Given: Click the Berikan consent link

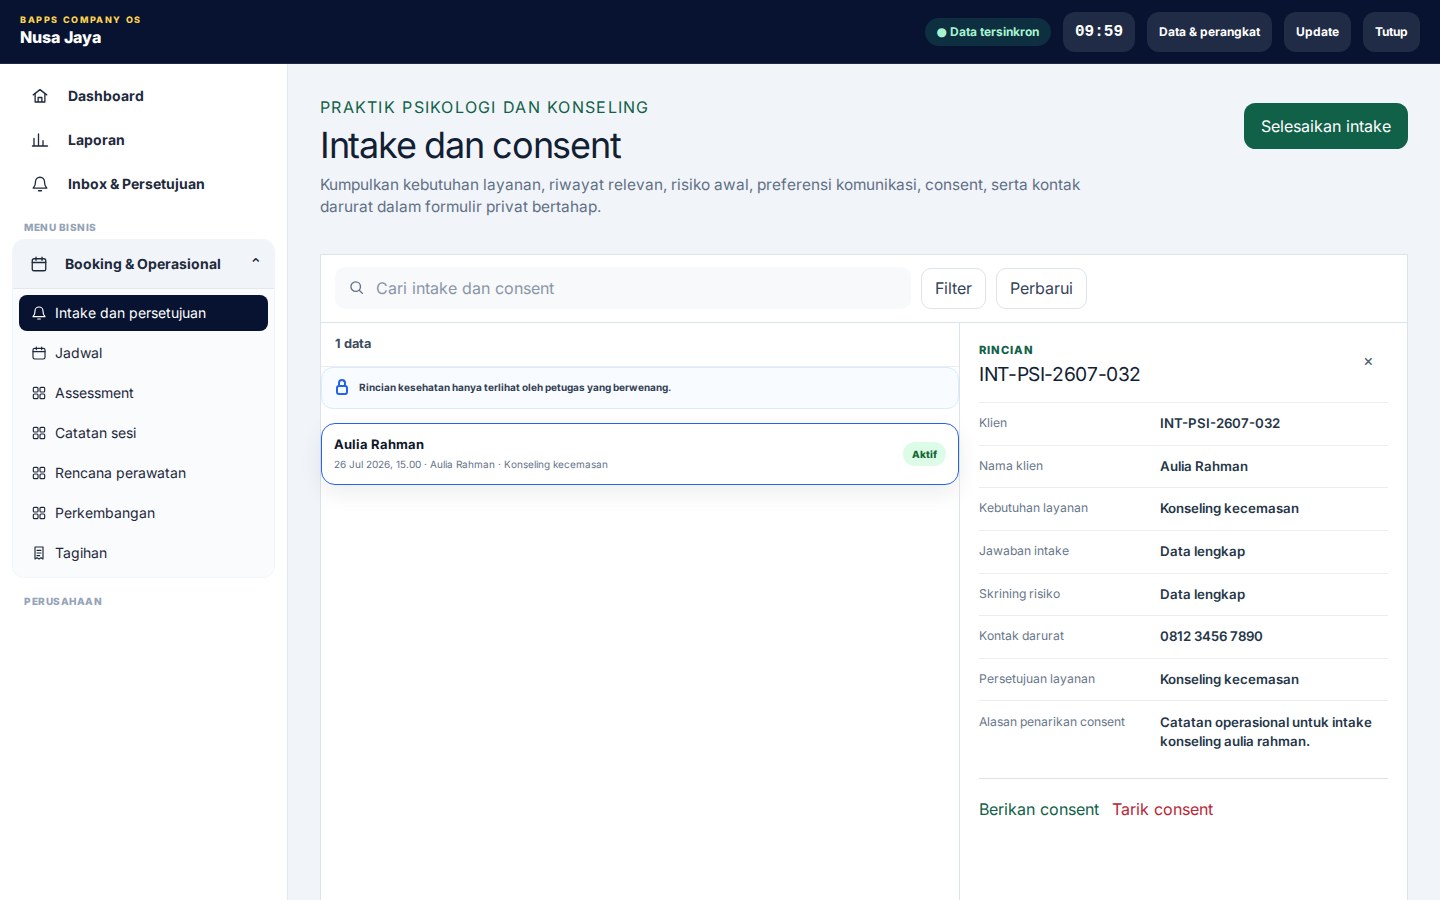Looking at the screenshot, I should [1038, 809].
